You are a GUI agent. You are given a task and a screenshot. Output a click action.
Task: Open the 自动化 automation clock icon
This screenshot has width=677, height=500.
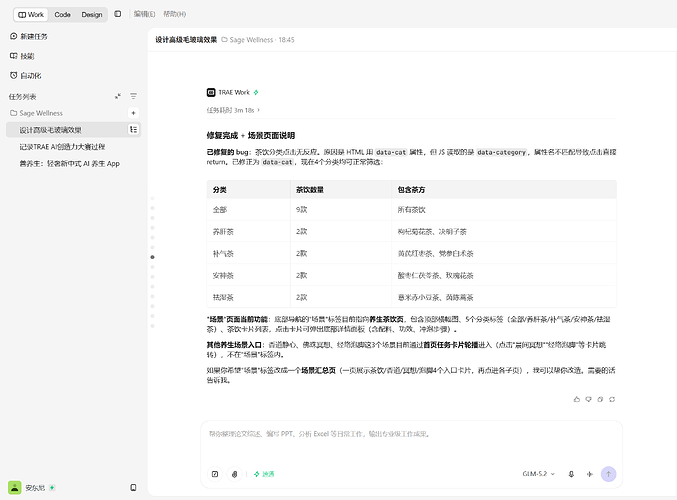14,75
